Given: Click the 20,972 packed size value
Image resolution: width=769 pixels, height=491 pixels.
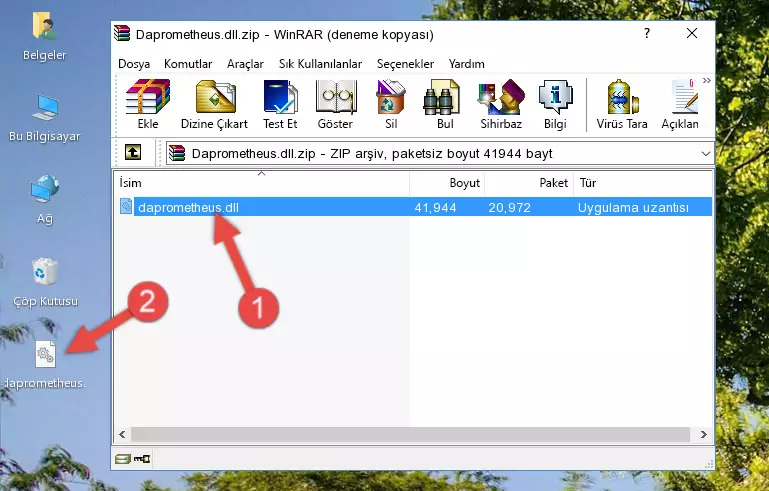Looking at the screenshot, I should click(x=510, y=207).
